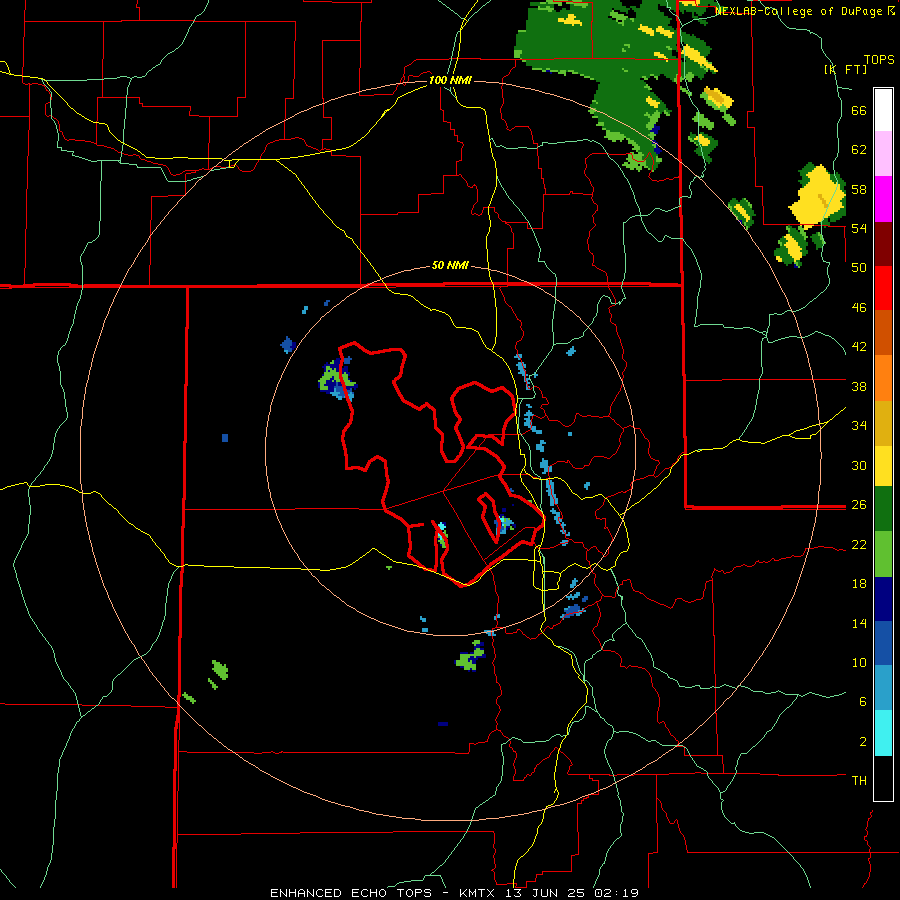Click the legend value "42"

[x=859, y=346]
